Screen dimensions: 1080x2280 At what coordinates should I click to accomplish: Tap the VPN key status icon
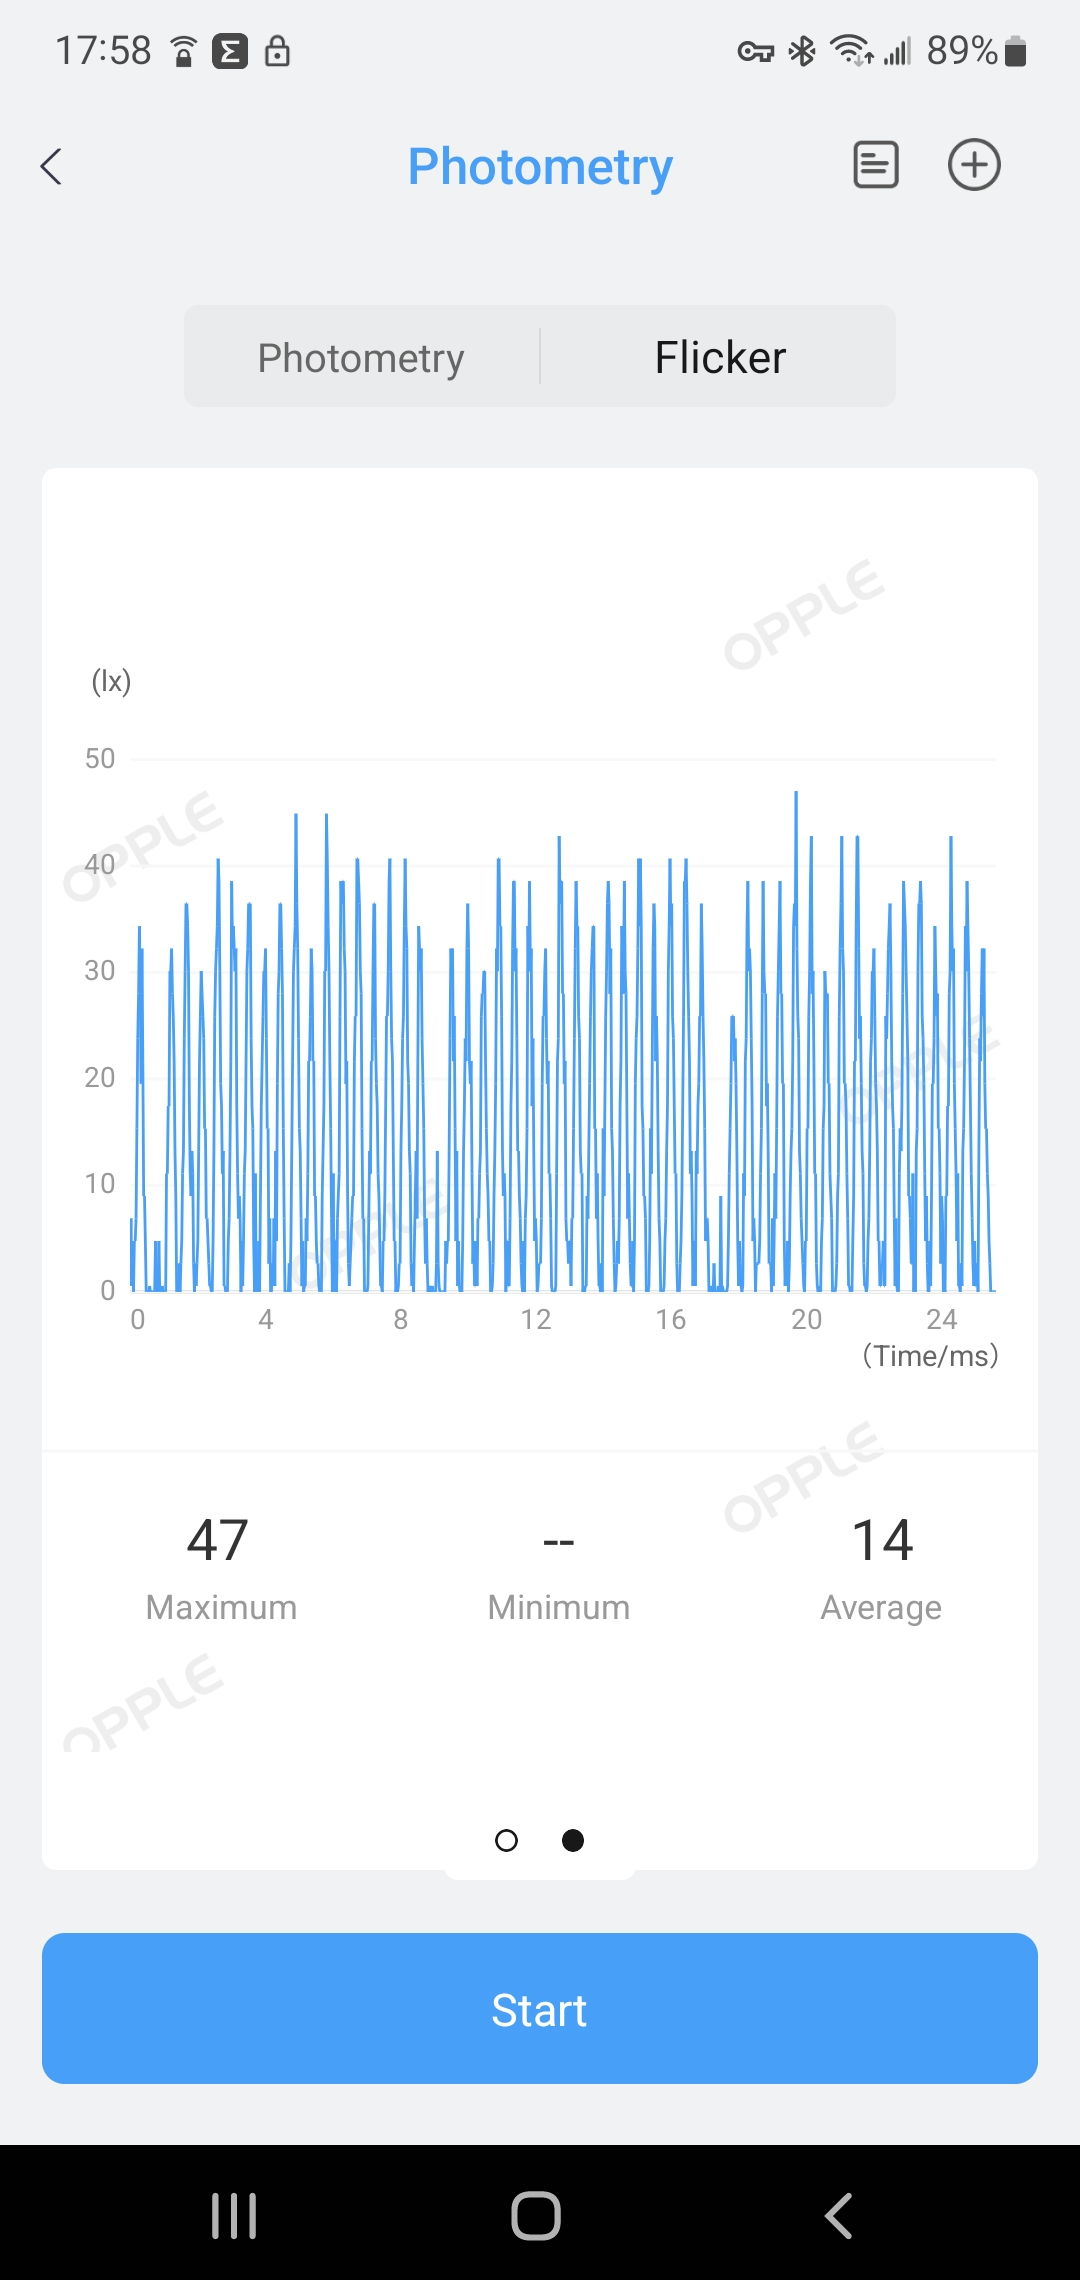[756, 51]
